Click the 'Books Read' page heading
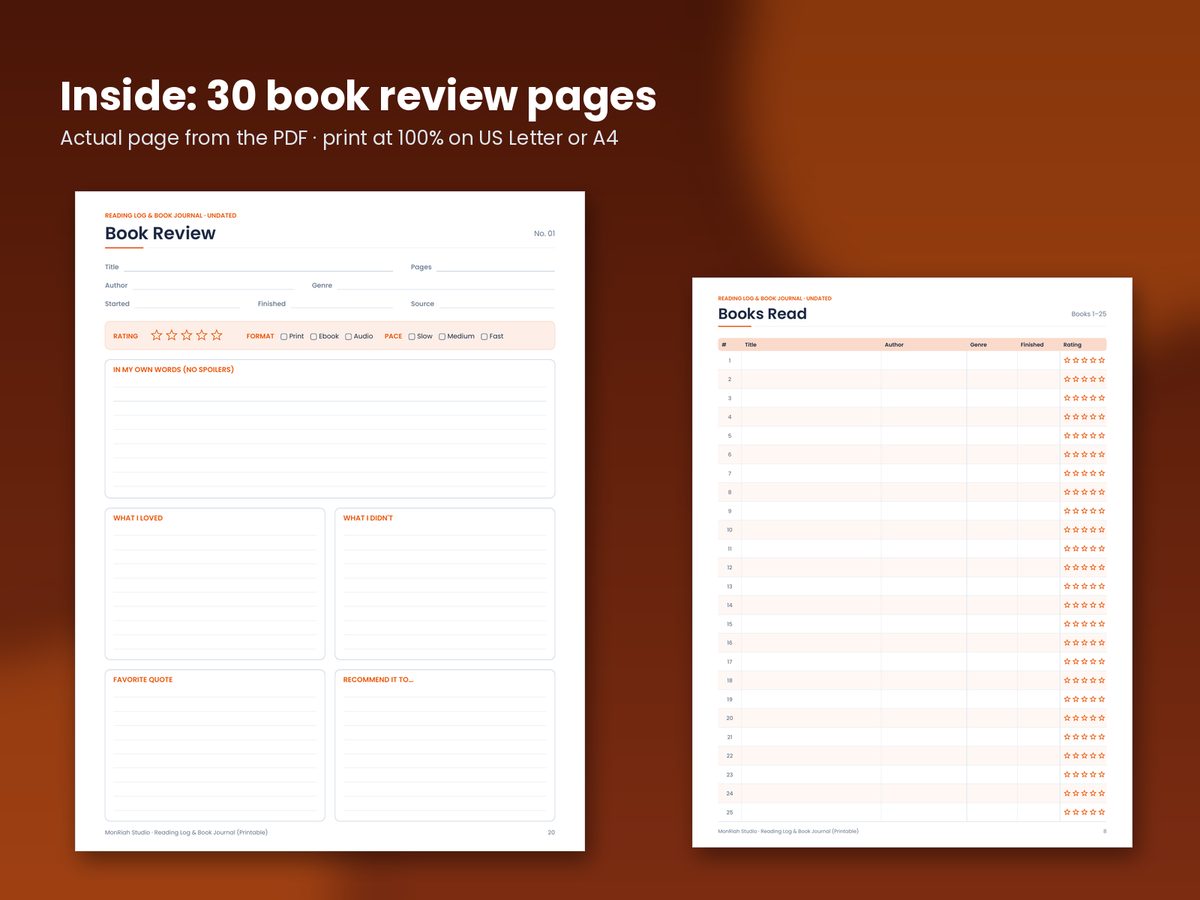This screenshot has height=900, width=1200. pos(762,314)
